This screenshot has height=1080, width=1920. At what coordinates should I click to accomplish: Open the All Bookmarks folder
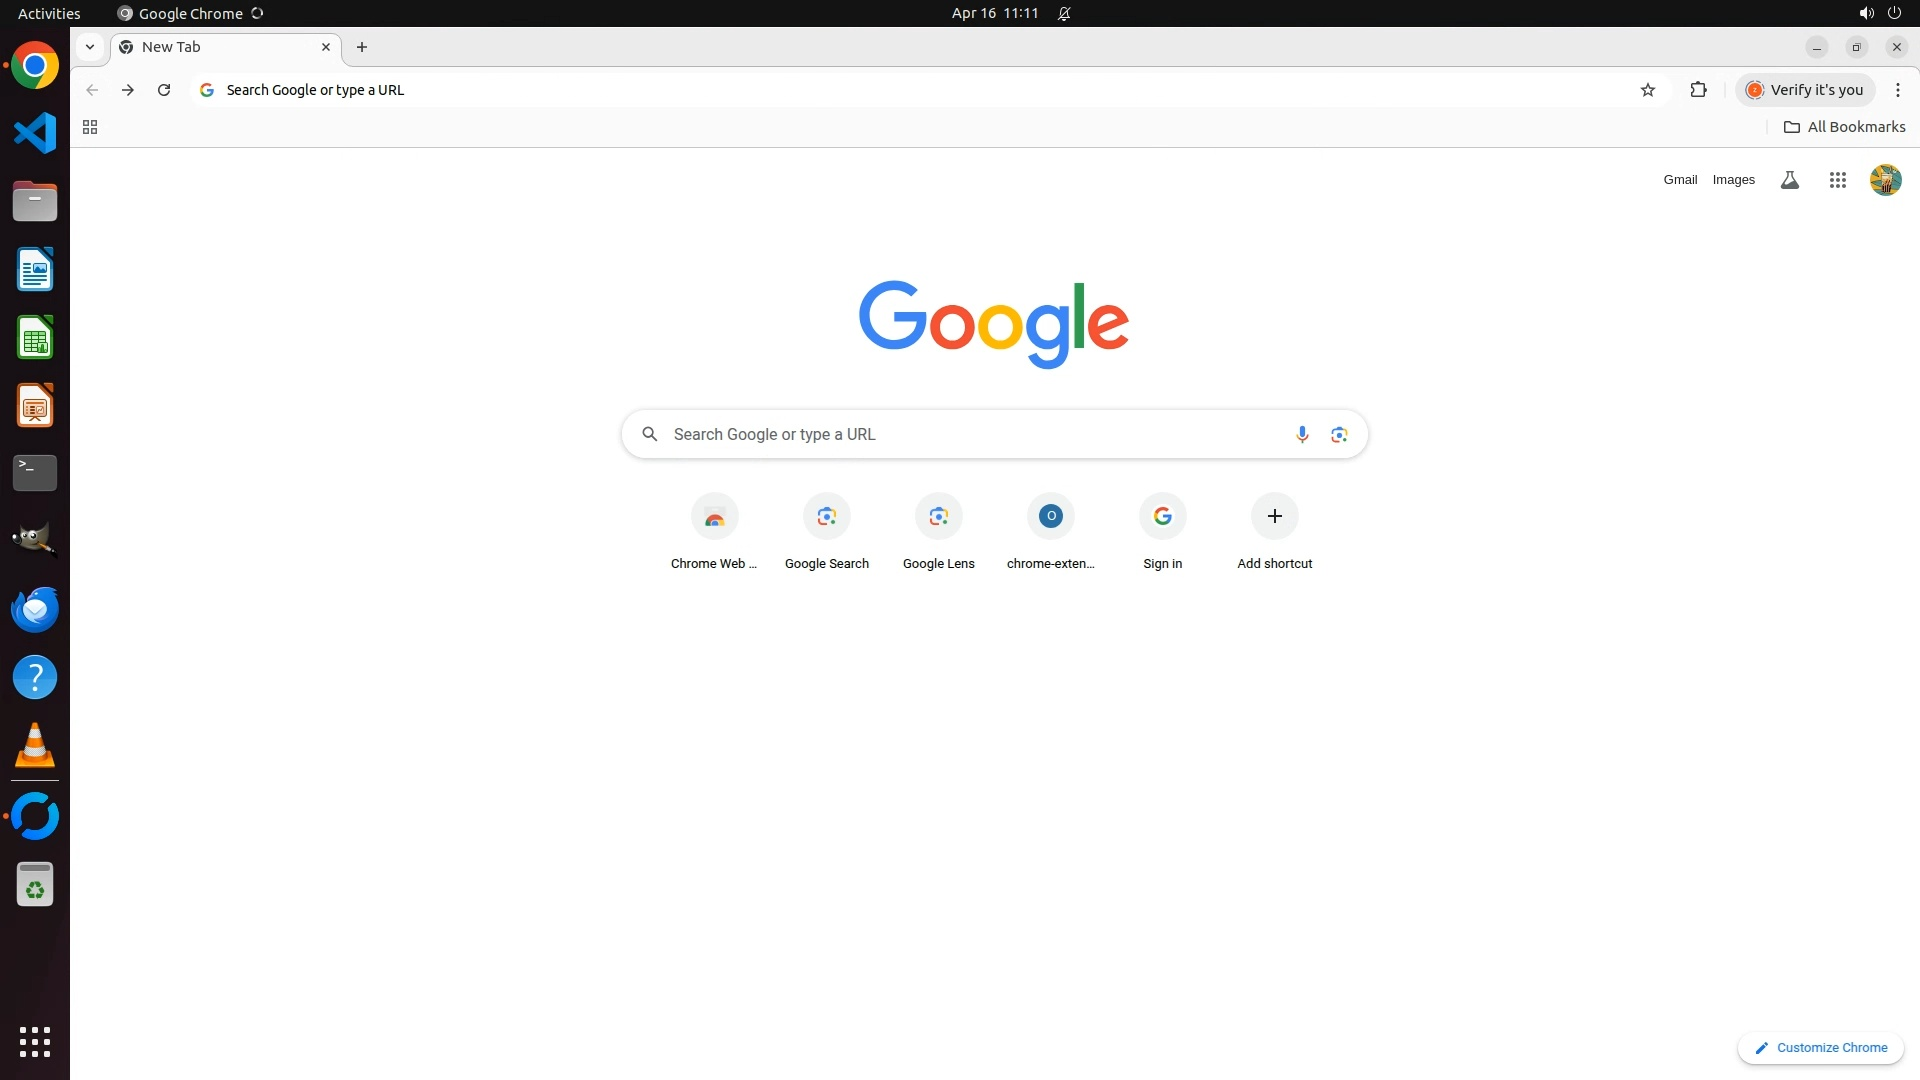coord(1844,127)
